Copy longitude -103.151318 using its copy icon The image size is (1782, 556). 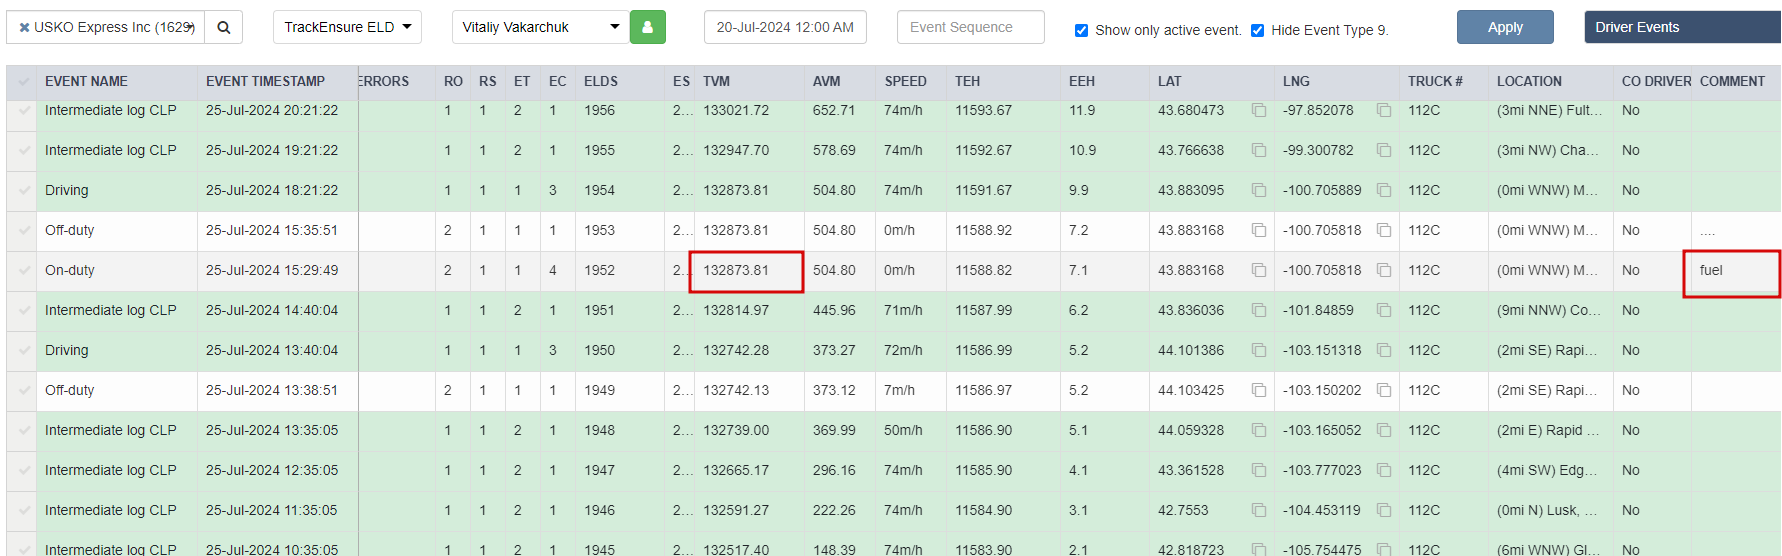pyautogui.click(x=1384, y=350)
